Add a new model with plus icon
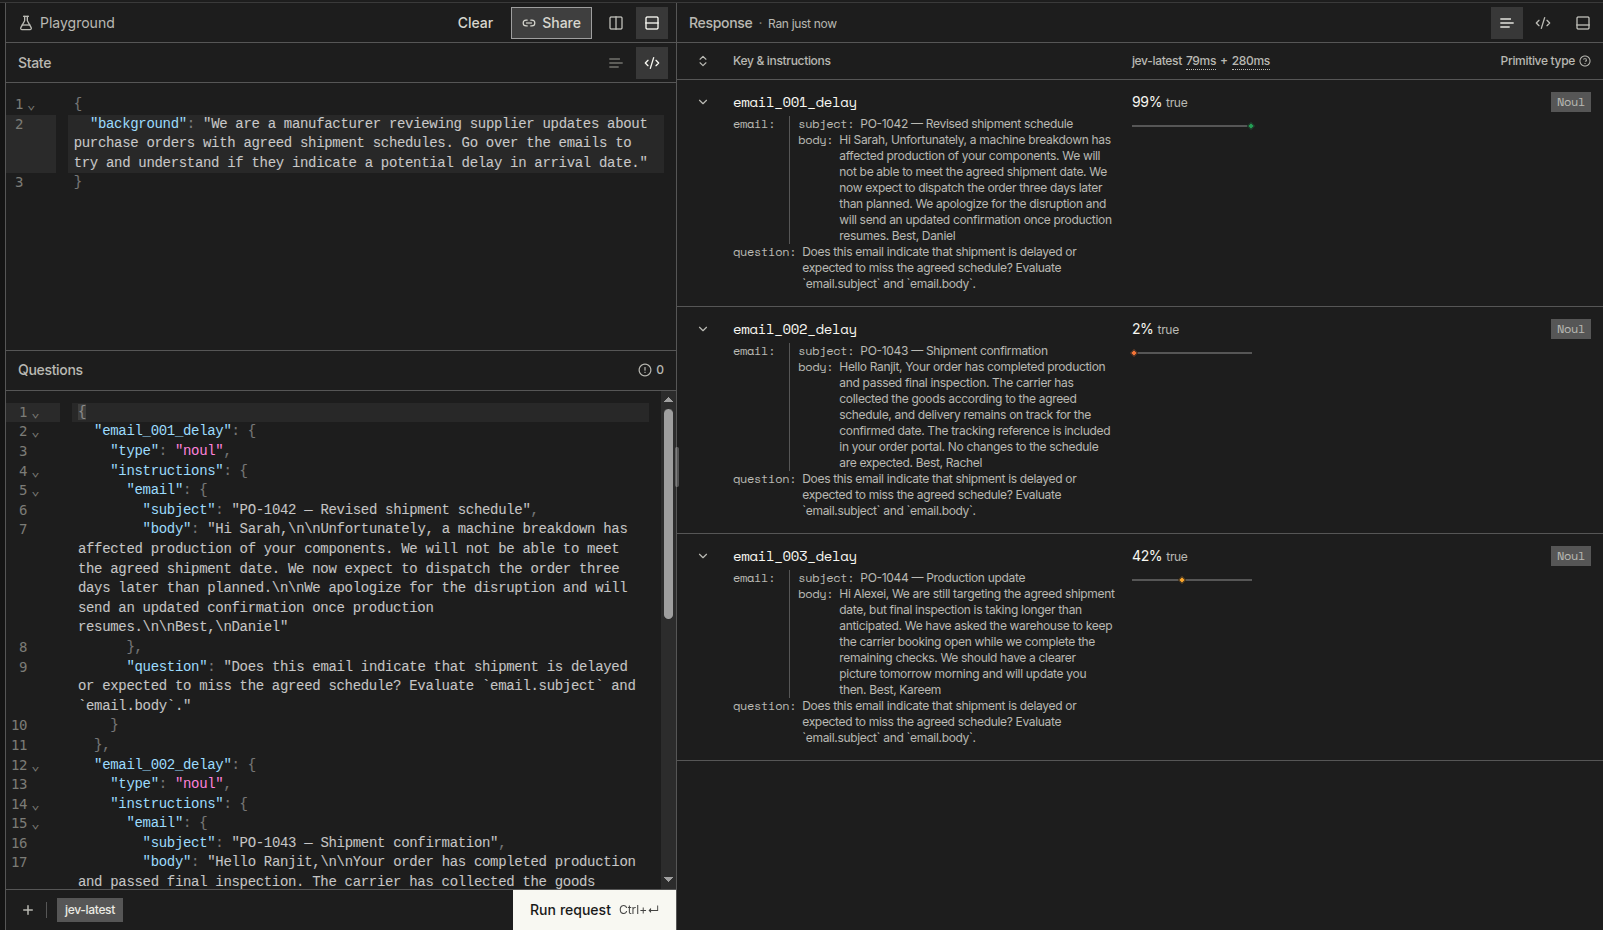Image resolution: width=1603 pixels, height=930 pixels. pyautogui.click(x=28, y=910)
